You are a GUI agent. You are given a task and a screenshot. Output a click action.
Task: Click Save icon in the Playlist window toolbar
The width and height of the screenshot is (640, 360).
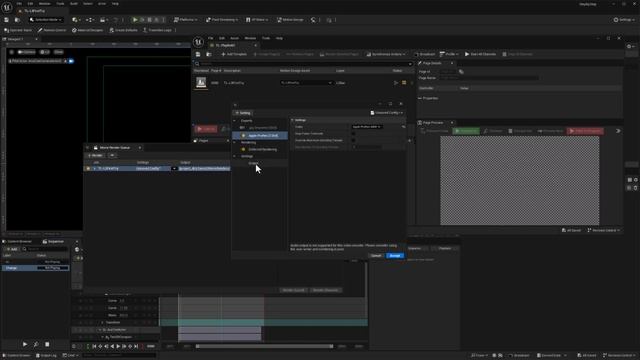coord(198,54)
